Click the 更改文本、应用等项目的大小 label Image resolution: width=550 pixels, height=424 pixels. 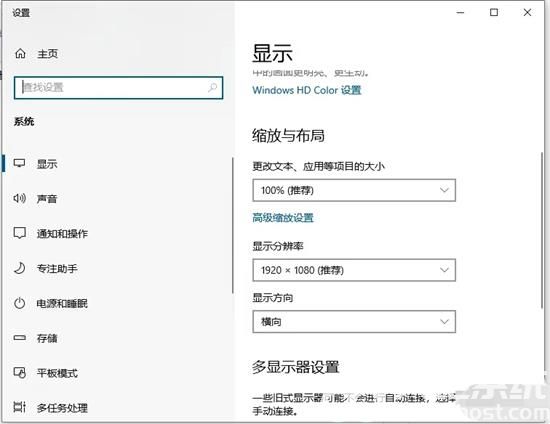pyautogui.click(x=318, y=166)
